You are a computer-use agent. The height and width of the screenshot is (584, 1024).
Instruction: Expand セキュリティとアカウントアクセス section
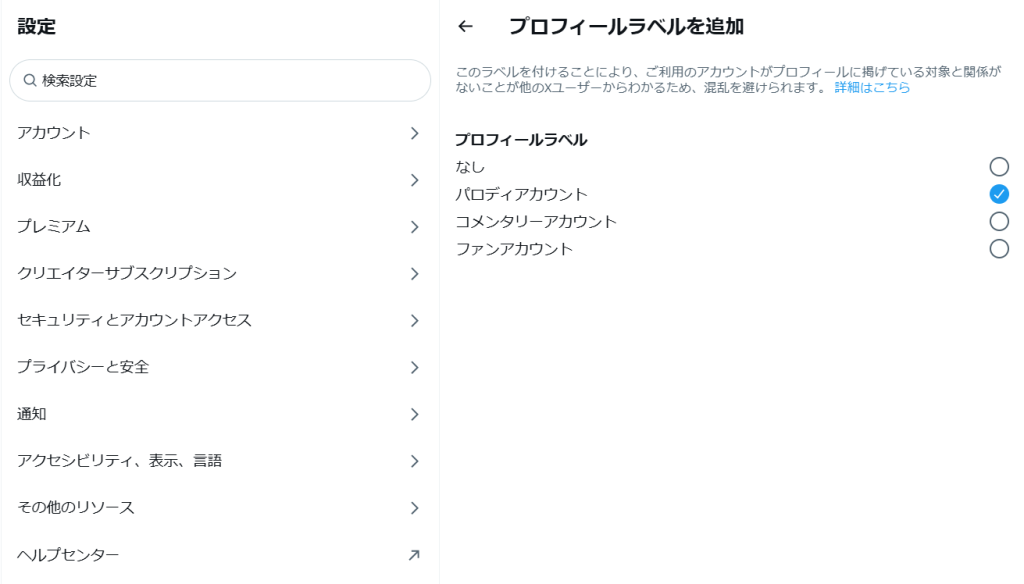click(x=219, y=321)
